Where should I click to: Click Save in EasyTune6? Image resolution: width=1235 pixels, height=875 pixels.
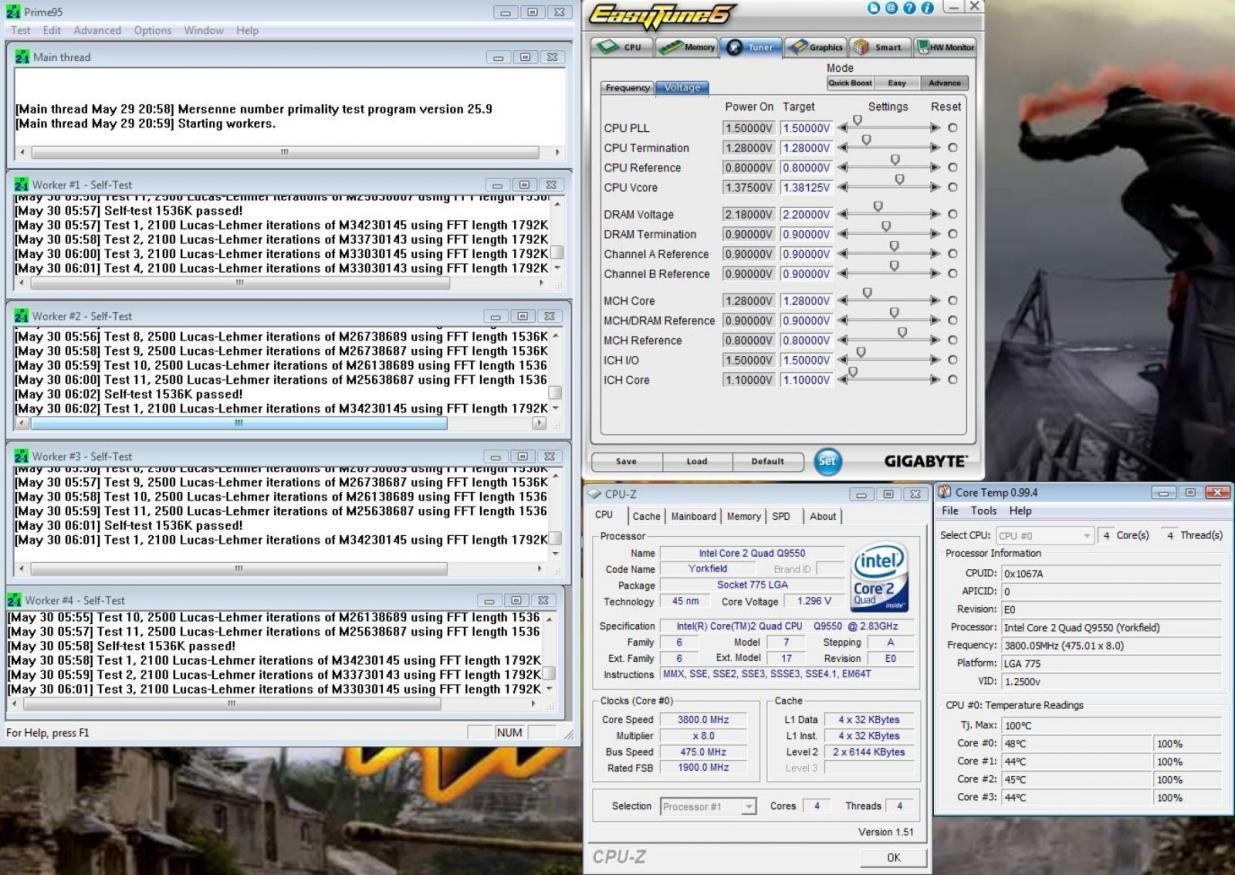click(x=626, y=462)
